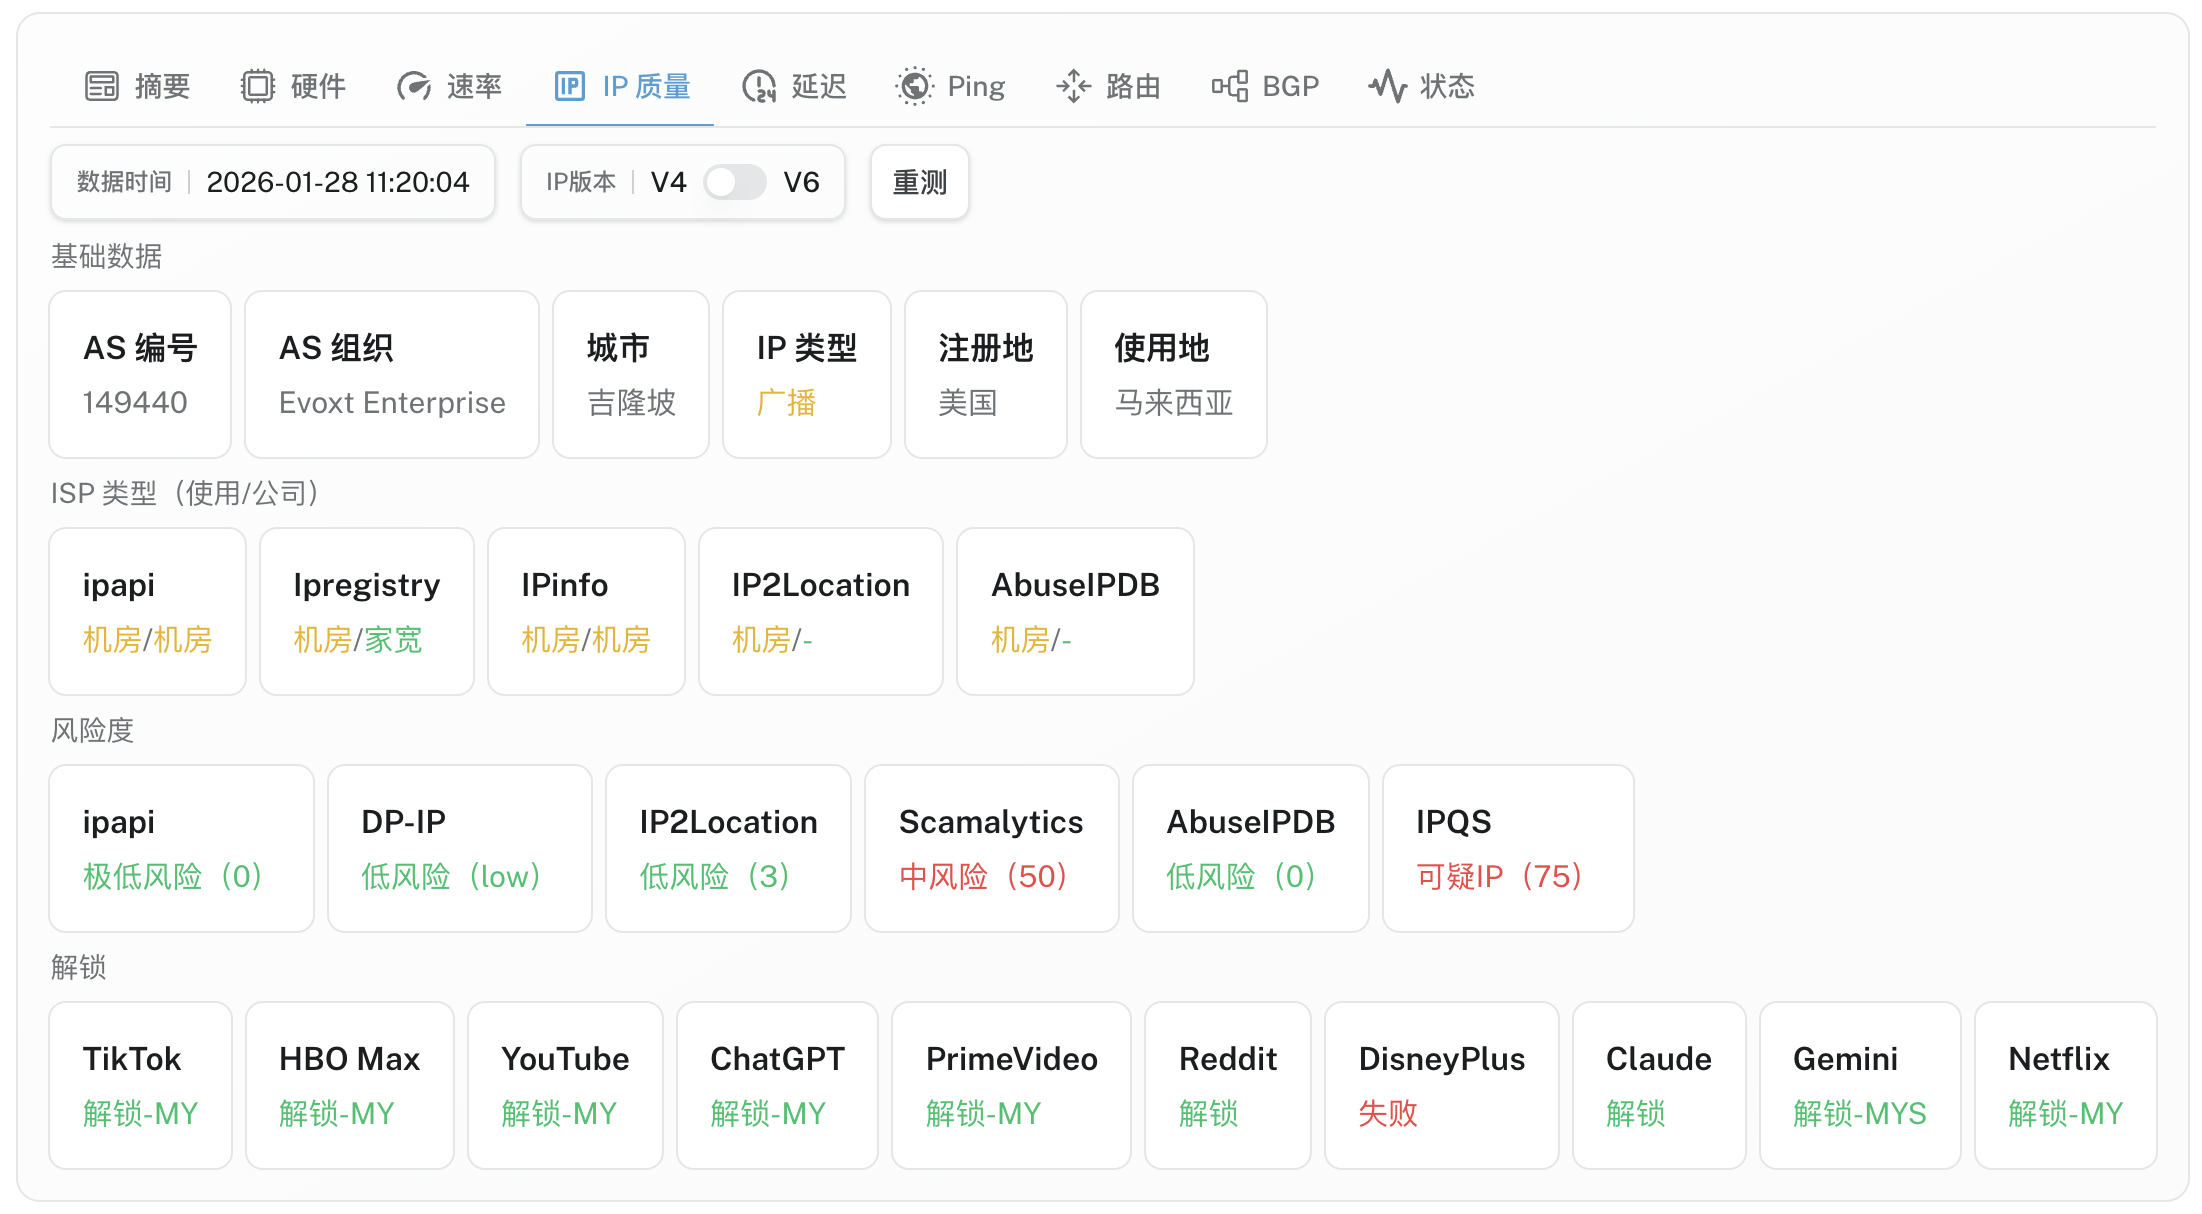
Task: Open the 延迟 tab
Action: coord(818,87)
